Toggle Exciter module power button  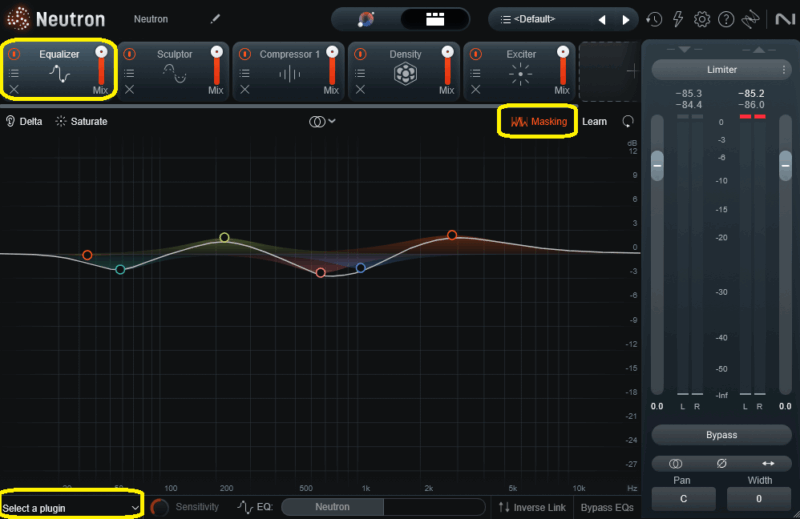click(x=476, y=54)
